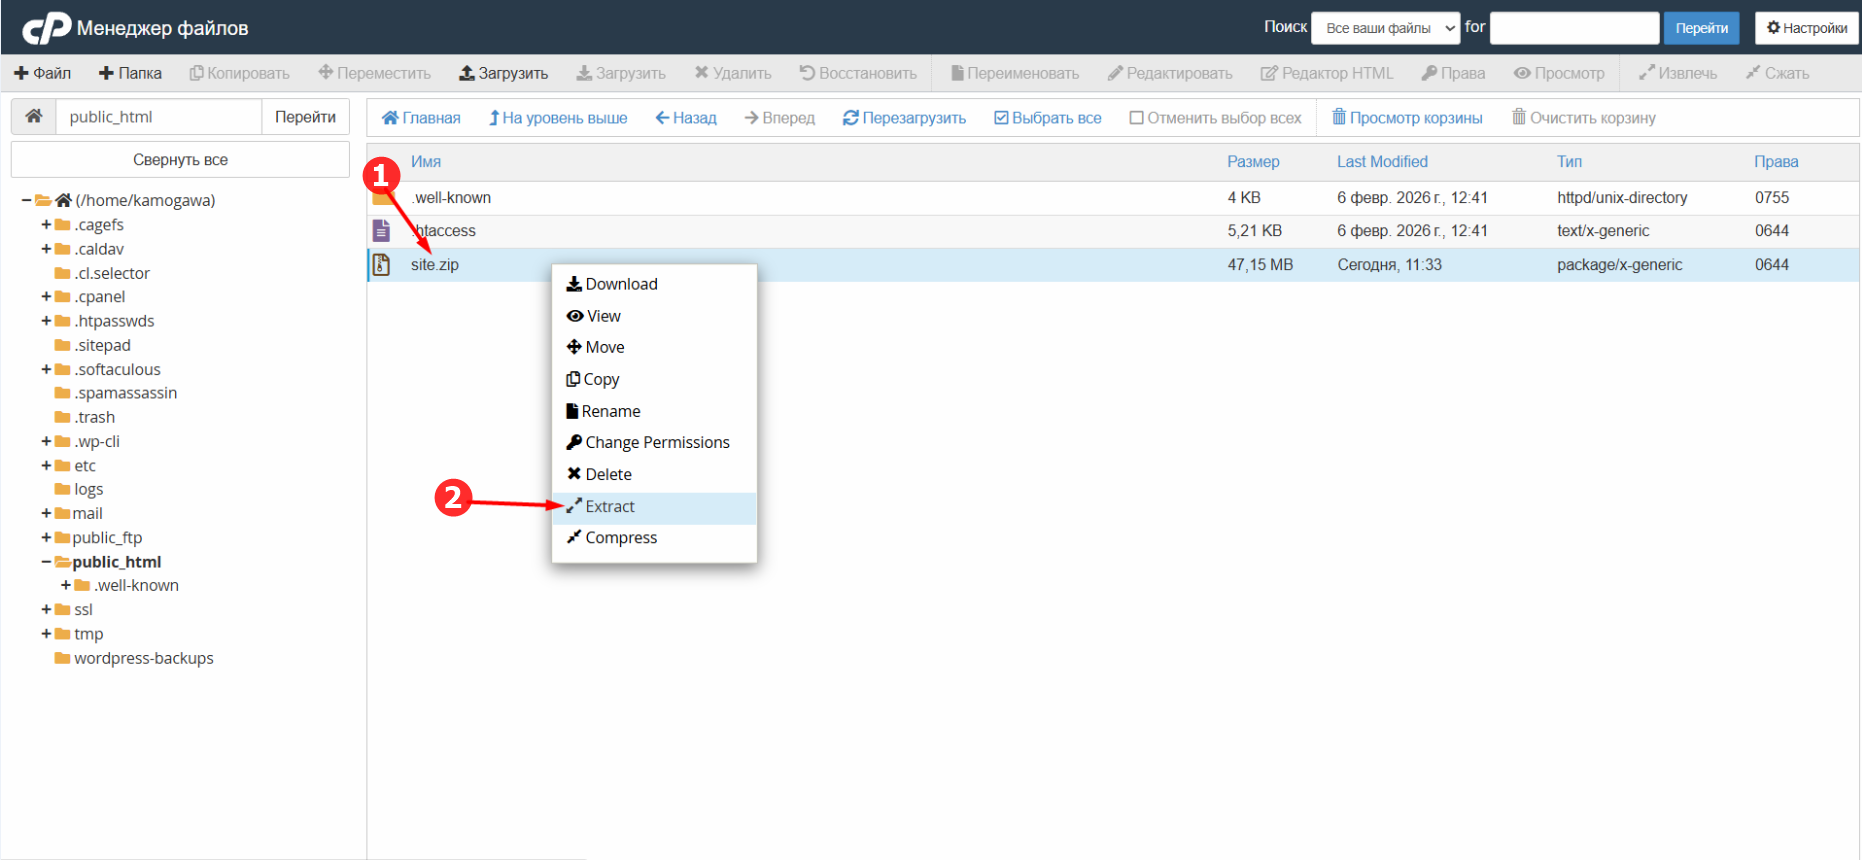Expand the .htpasswds folder

click(46, 320)
